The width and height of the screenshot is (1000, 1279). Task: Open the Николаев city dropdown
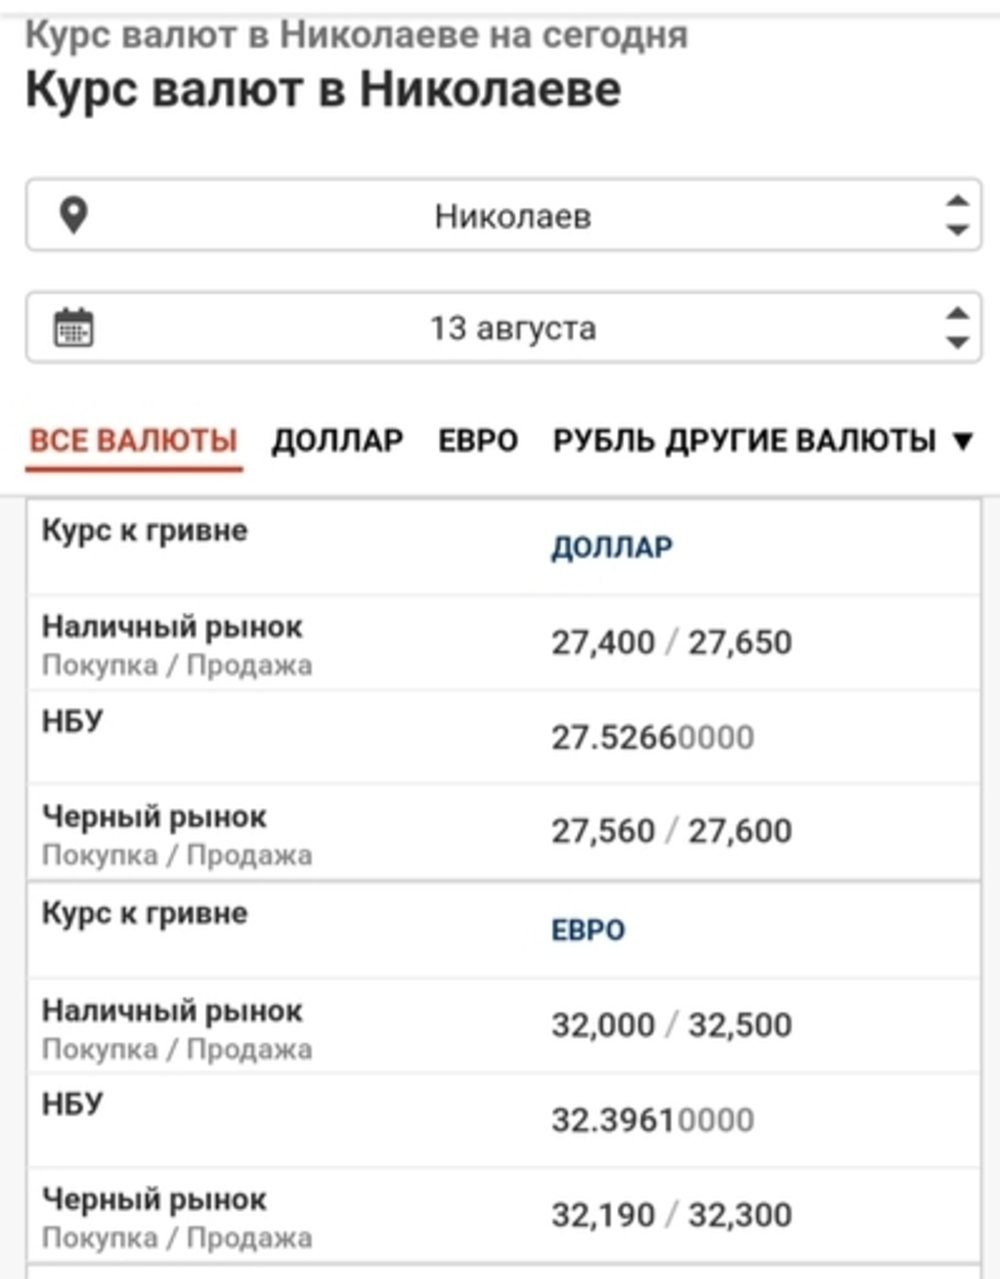point(503,215)
